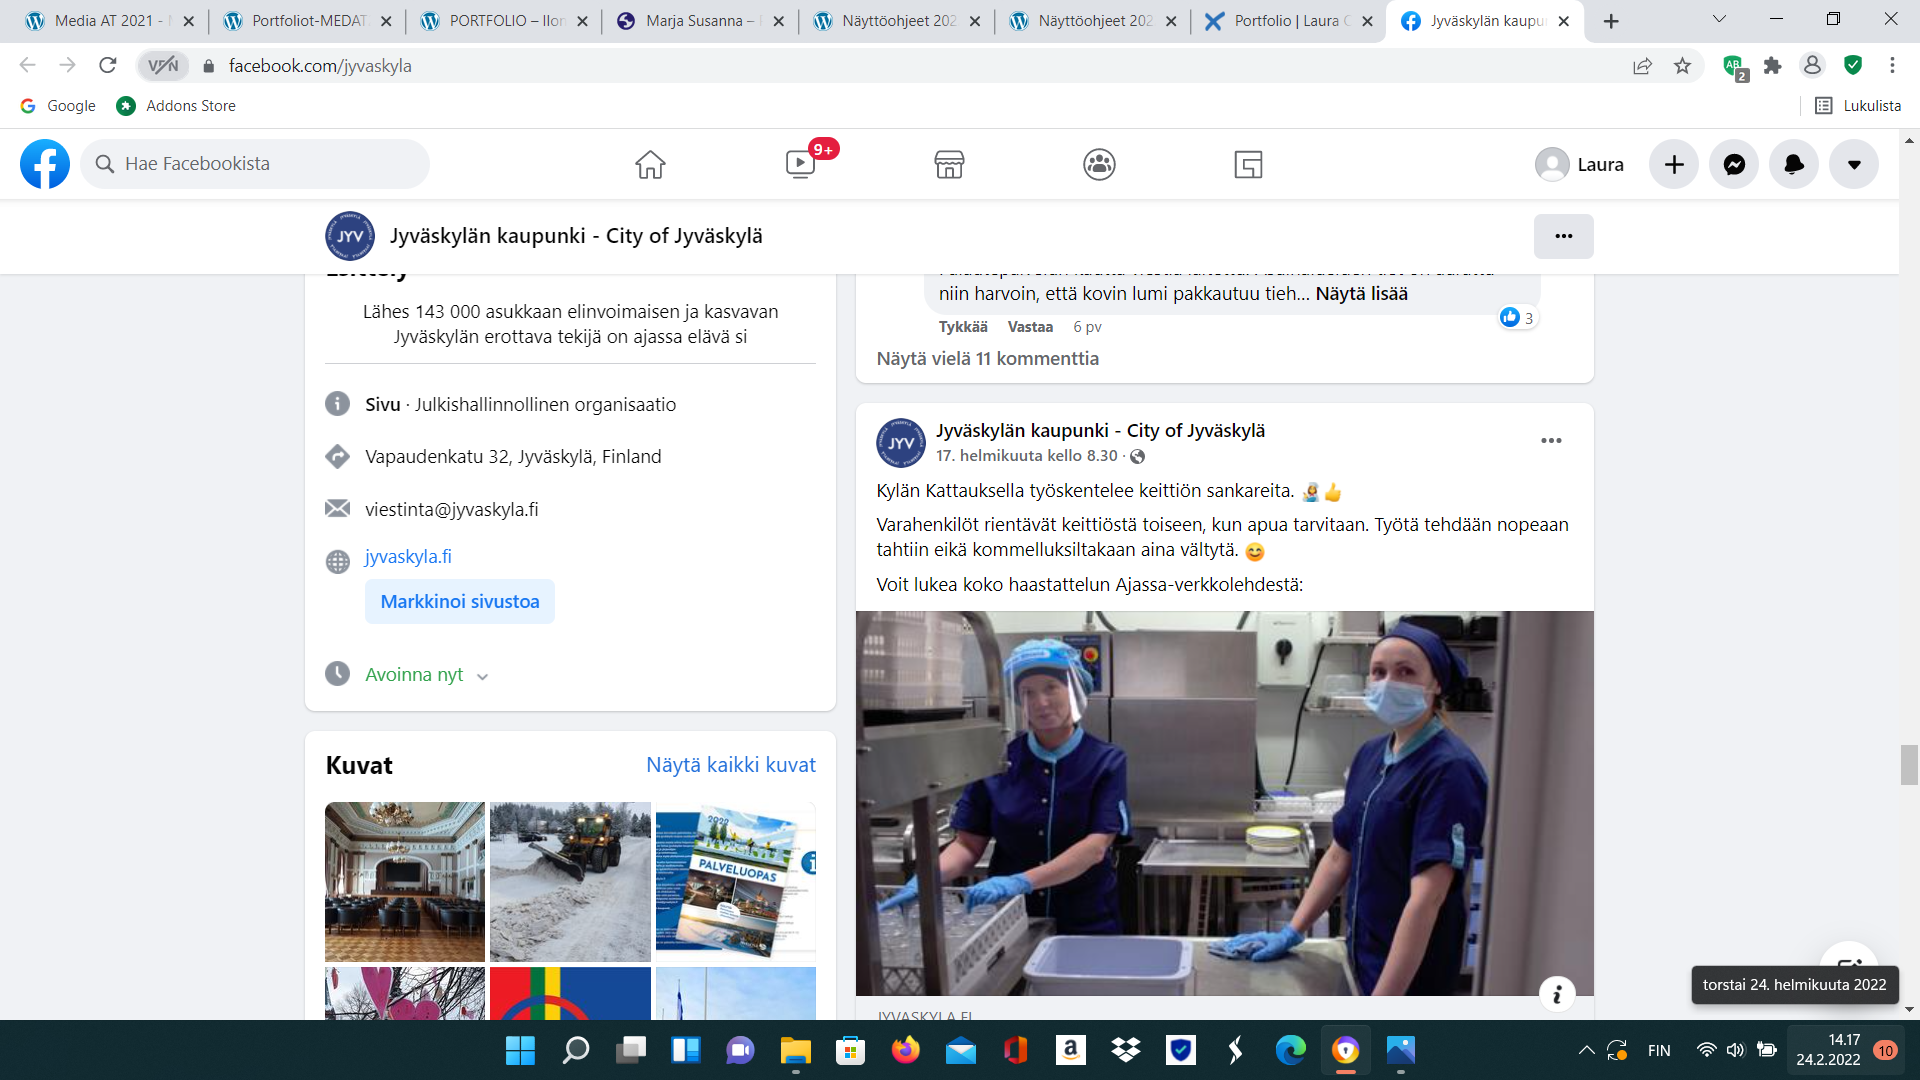This screenshot has width=1920, height=1080.
Task: Open Lukulista reading list
Action: tap(1858, 106)
